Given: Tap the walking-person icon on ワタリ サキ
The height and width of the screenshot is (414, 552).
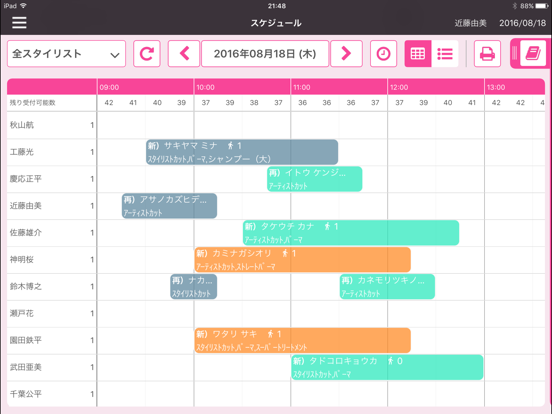Looking at the screenshot, I should point(270,334).
